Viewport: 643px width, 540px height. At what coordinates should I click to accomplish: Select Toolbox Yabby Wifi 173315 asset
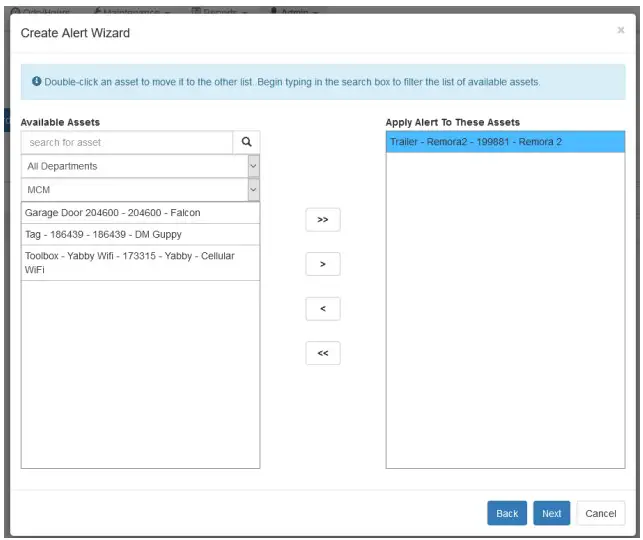click(140, 263)
